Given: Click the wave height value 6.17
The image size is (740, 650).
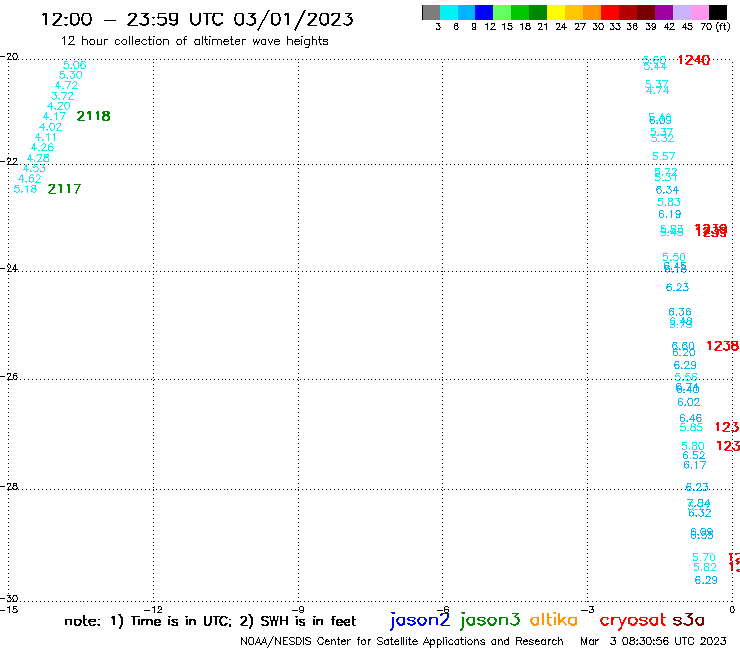Looking at the screenshot, I should coord(695,465).
